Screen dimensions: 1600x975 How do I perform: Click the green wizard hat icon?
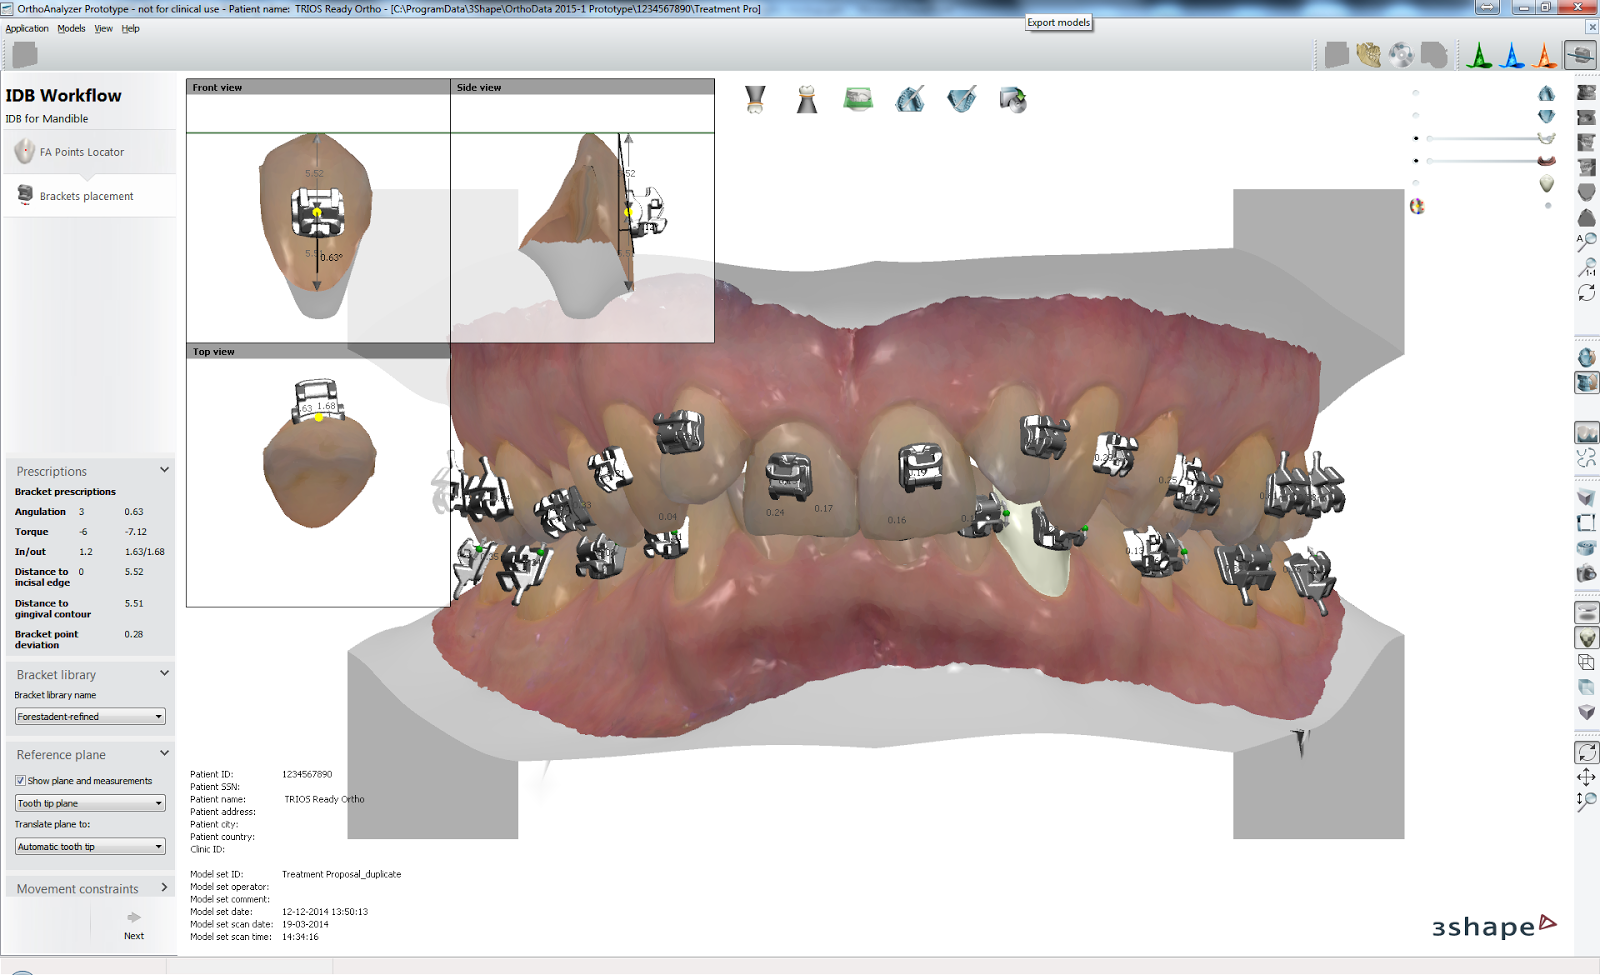(x=1479, y=55)
